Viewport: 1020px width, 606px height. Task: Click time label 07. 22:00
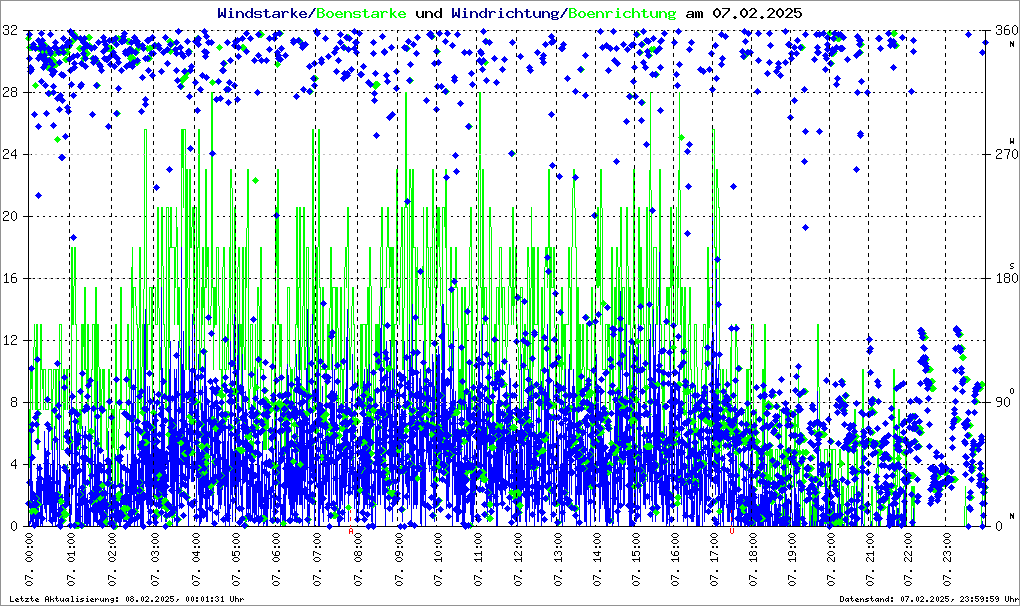click(x=907, y=560)
